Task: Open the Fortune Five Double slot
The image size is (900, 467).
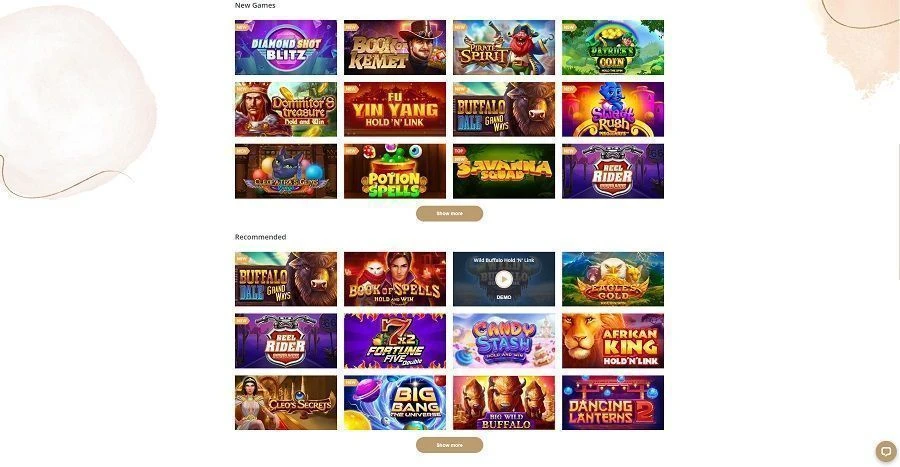Action: 395,341
